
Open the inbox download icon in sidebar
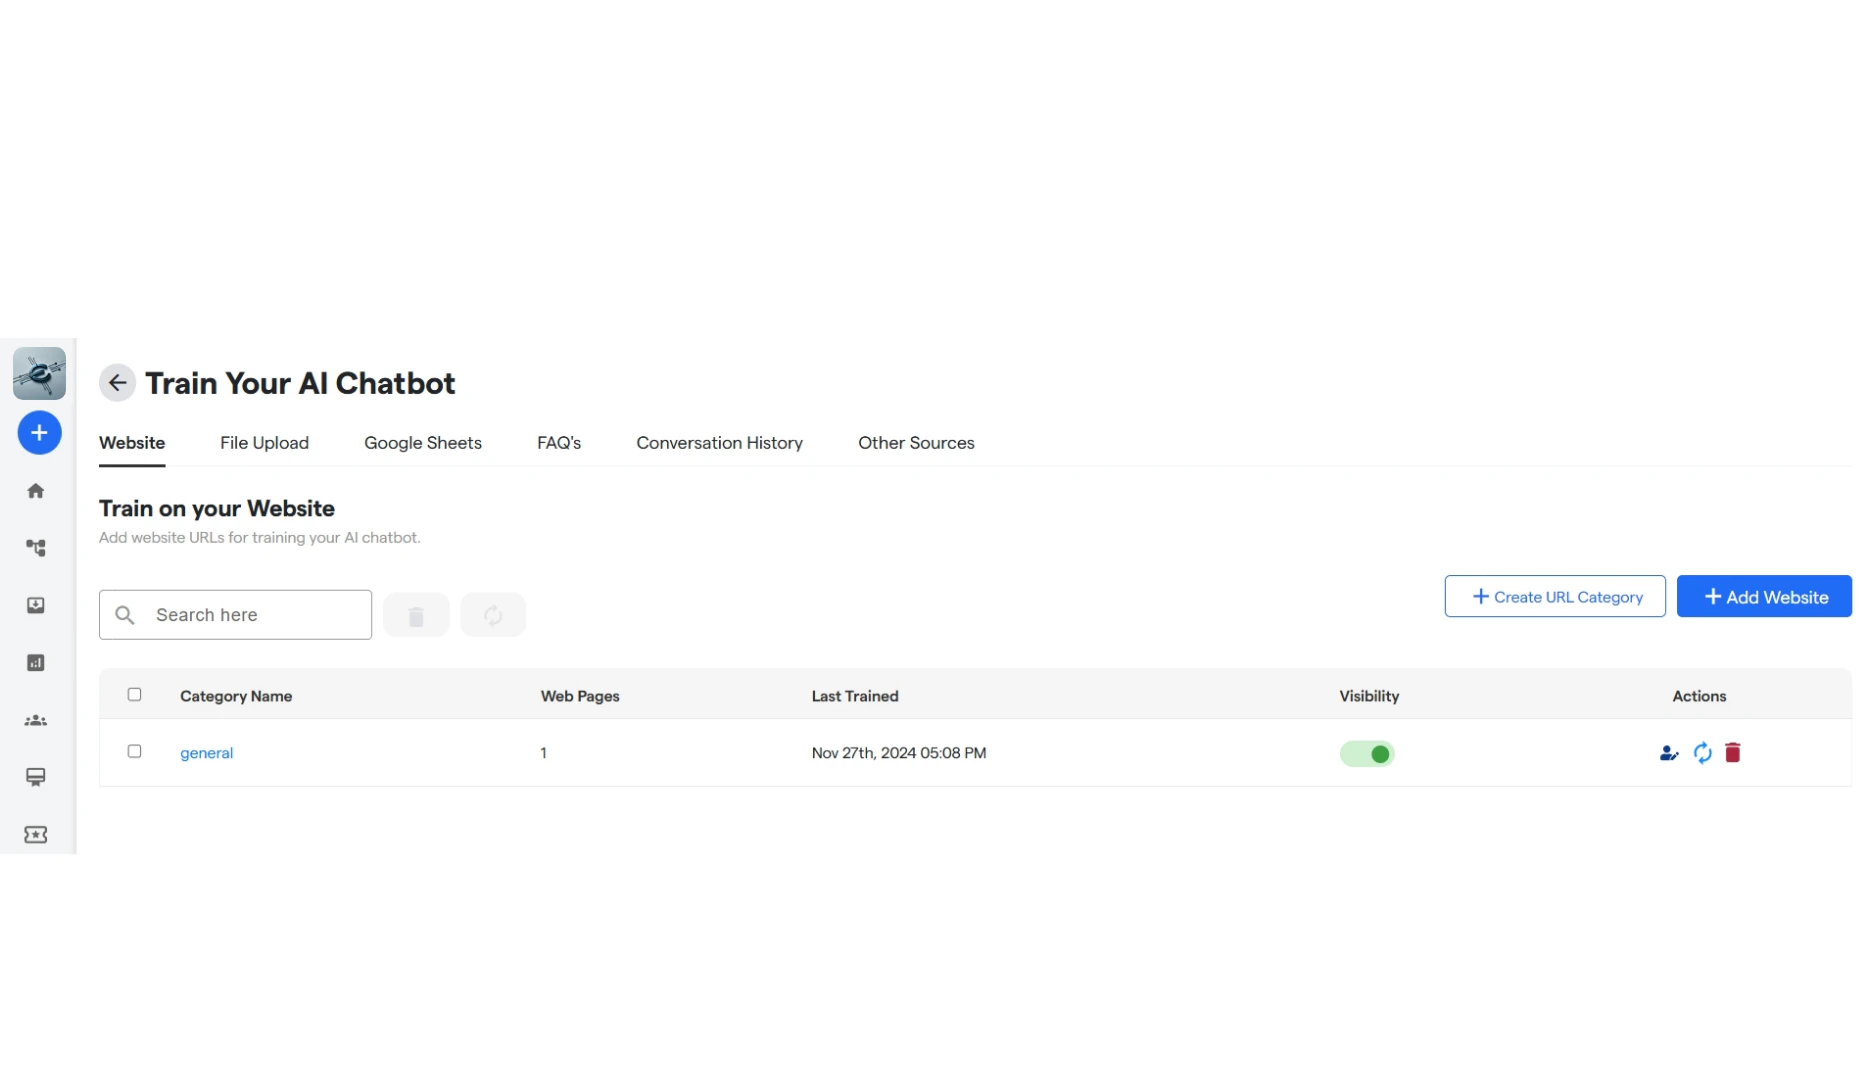point(36,605)
